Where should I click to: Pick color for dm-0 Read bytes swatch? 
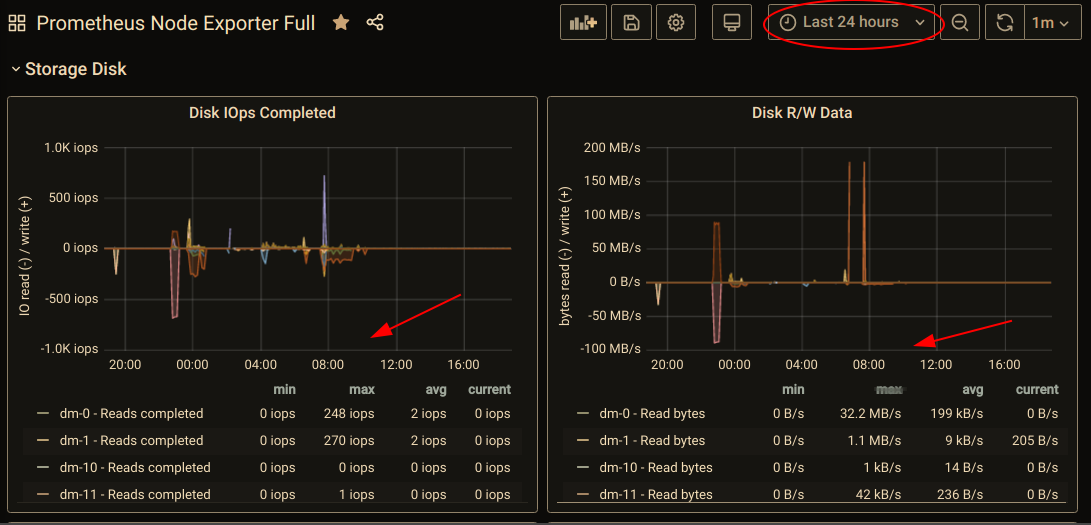click(x=583, y=414)
